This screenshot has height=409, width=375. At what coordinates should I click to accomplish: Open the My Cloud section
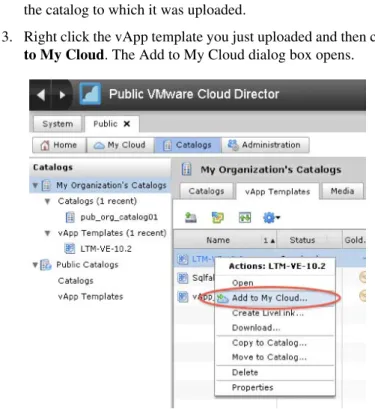click(x=120, y=145)
